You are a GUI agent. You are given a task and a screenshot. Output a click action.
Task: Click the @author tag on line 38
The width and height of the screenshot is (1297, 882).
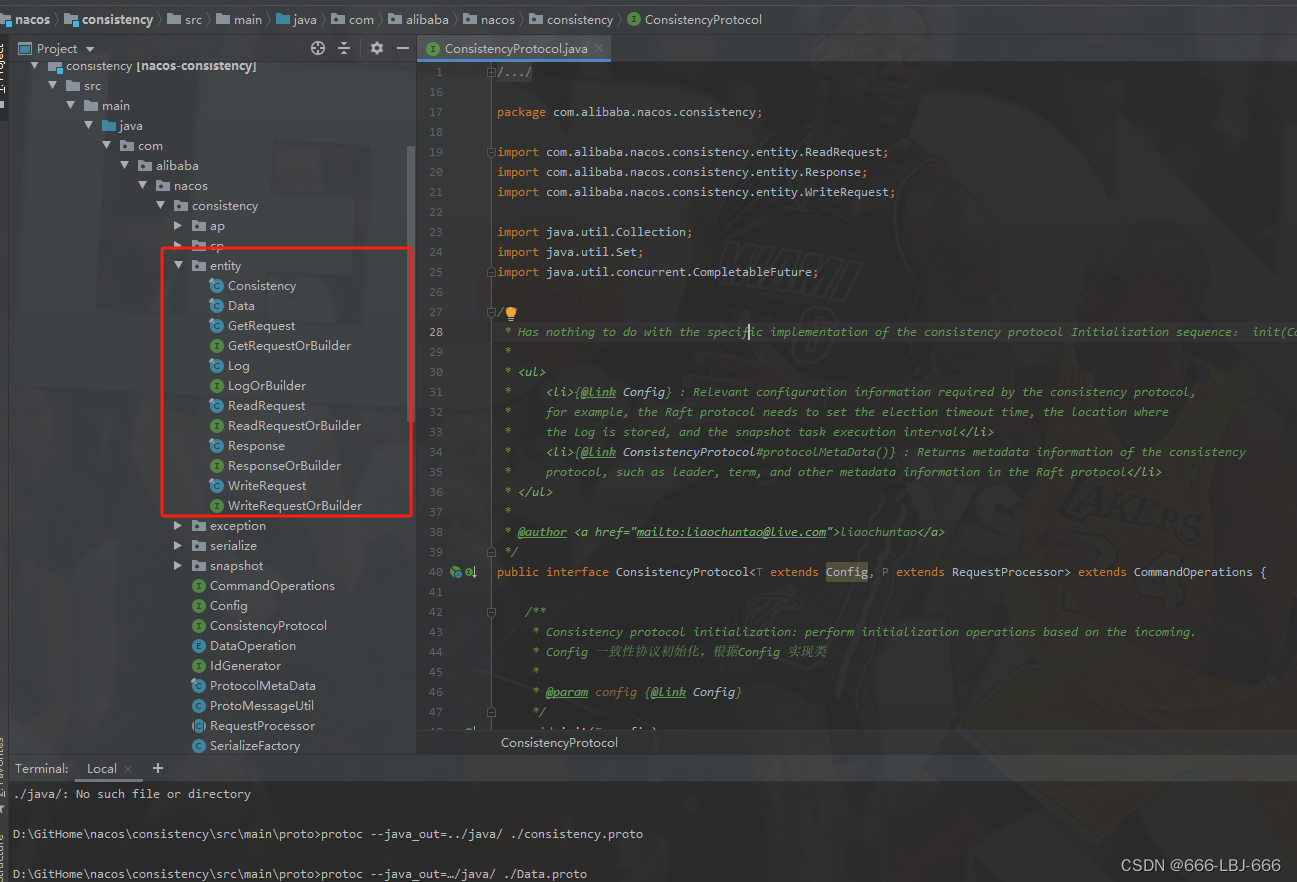(542, 532)
